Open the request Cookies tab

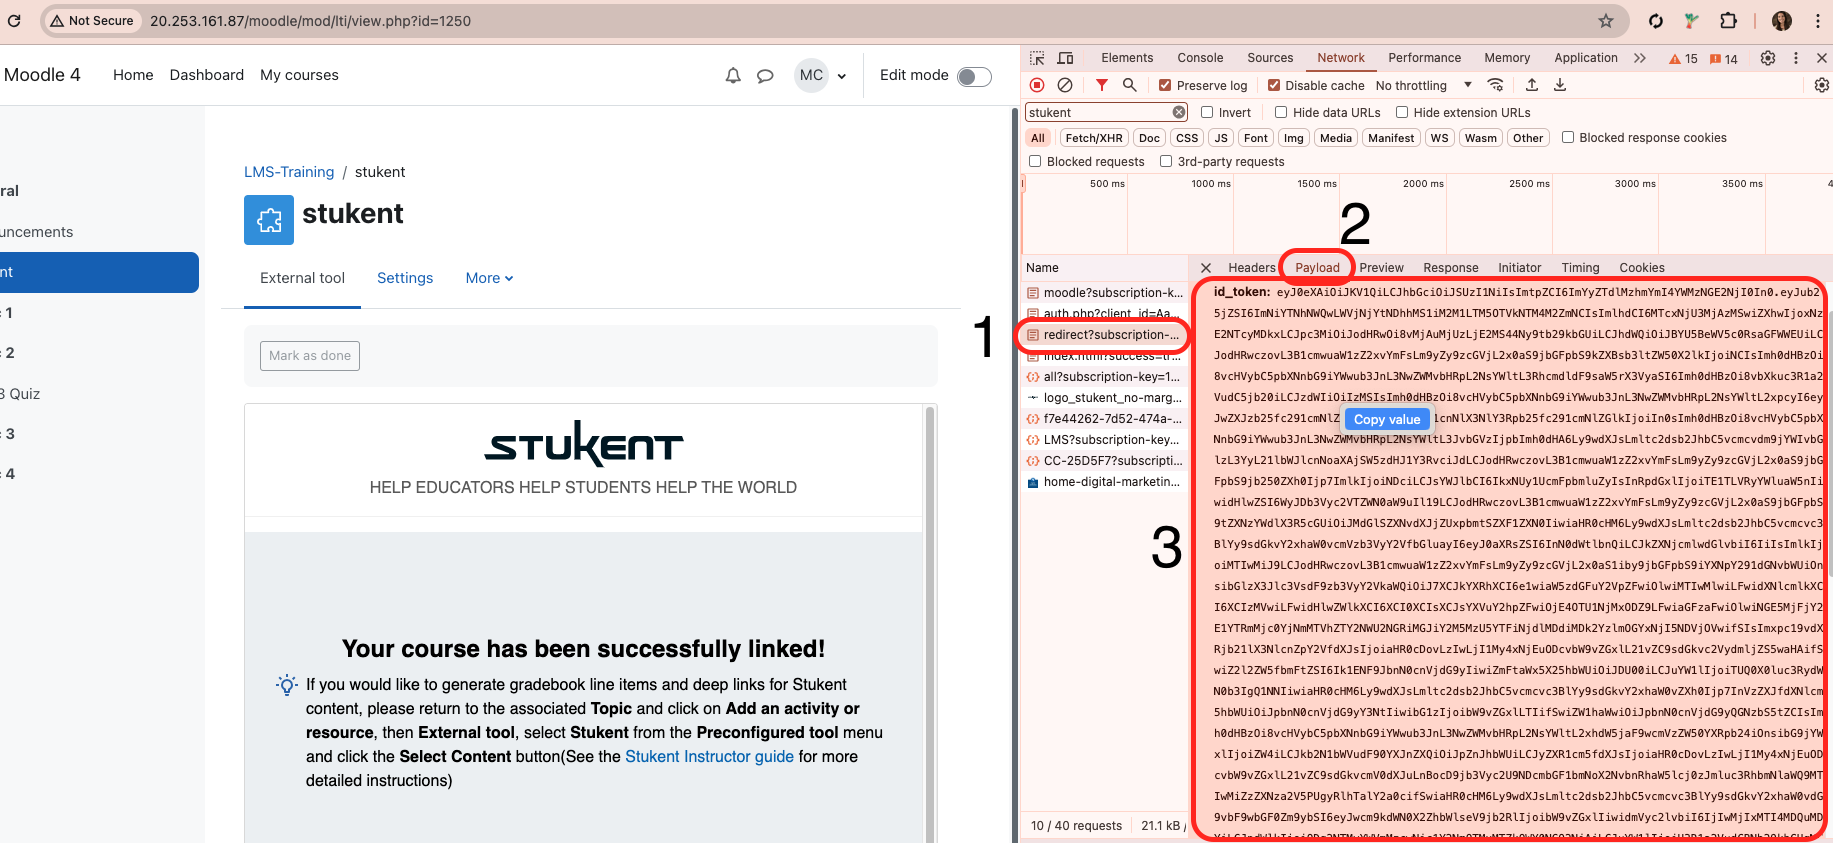pos(1642,267)
